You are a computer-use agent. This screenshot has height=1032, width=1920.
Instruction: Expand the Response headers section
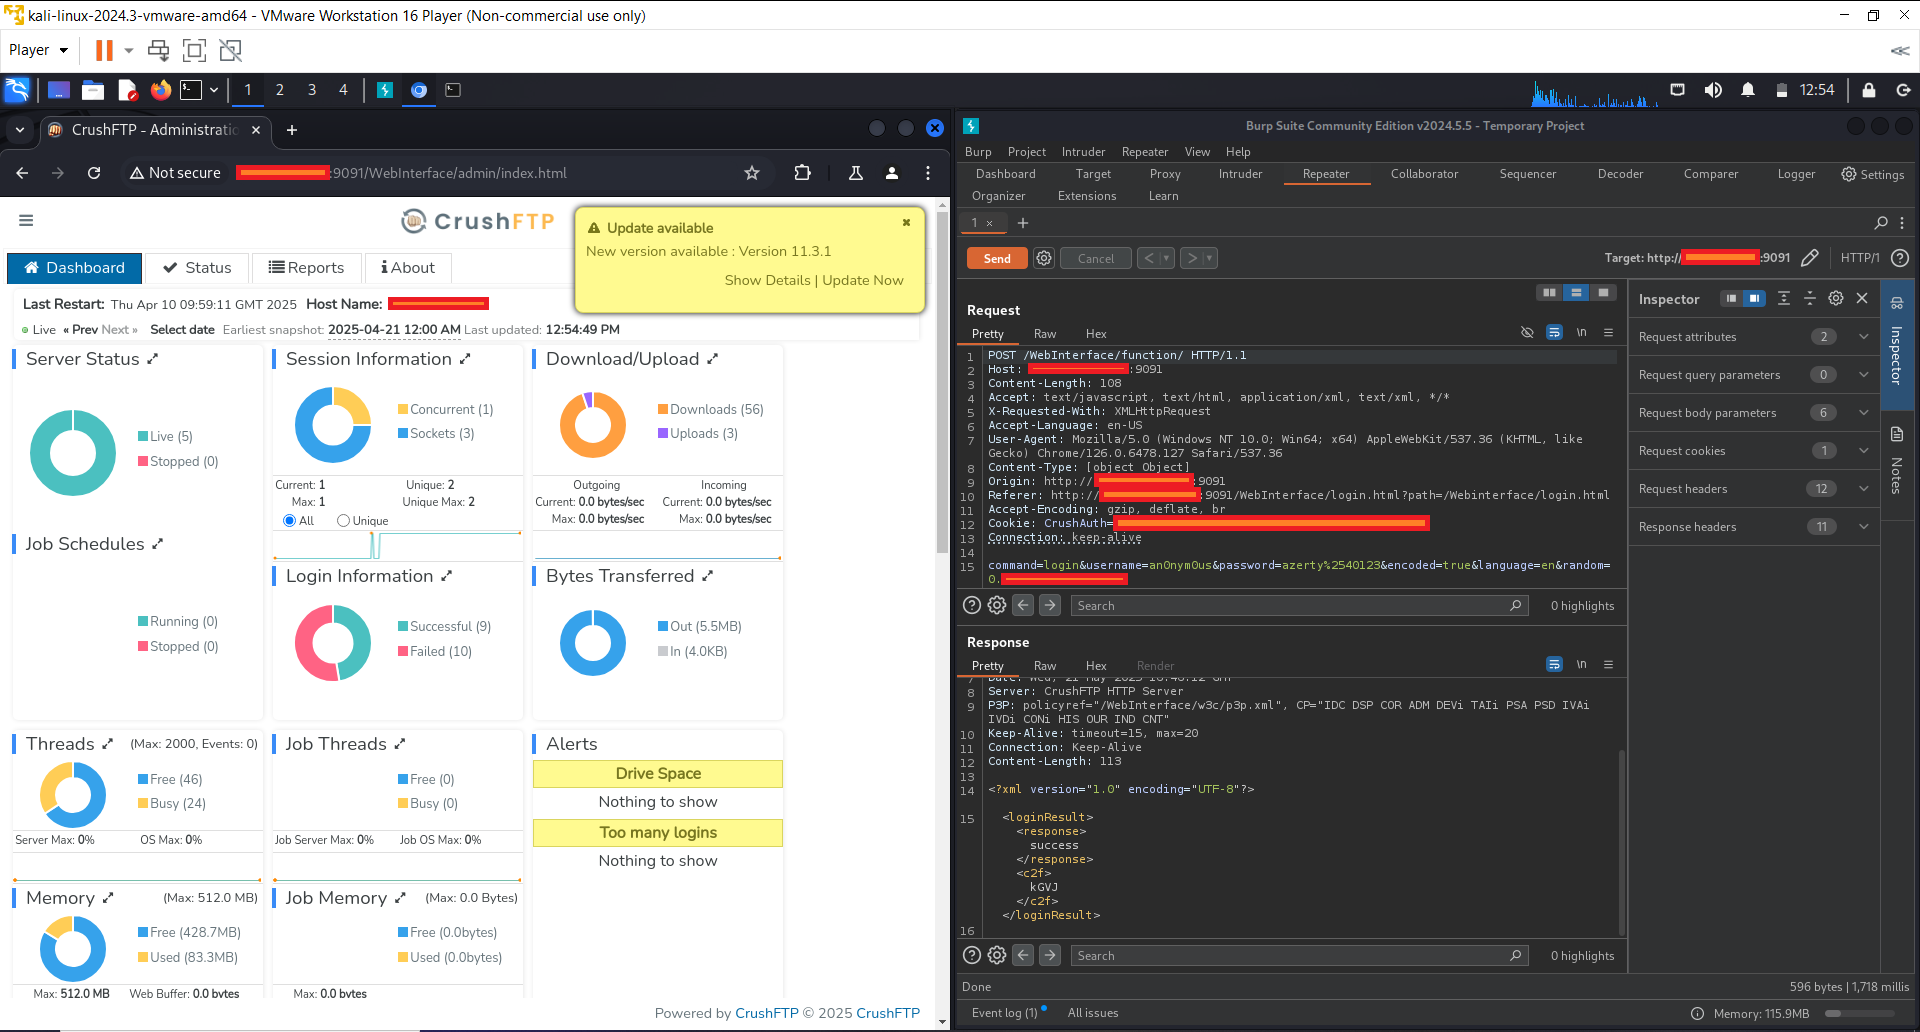(x=1863, y=527)
